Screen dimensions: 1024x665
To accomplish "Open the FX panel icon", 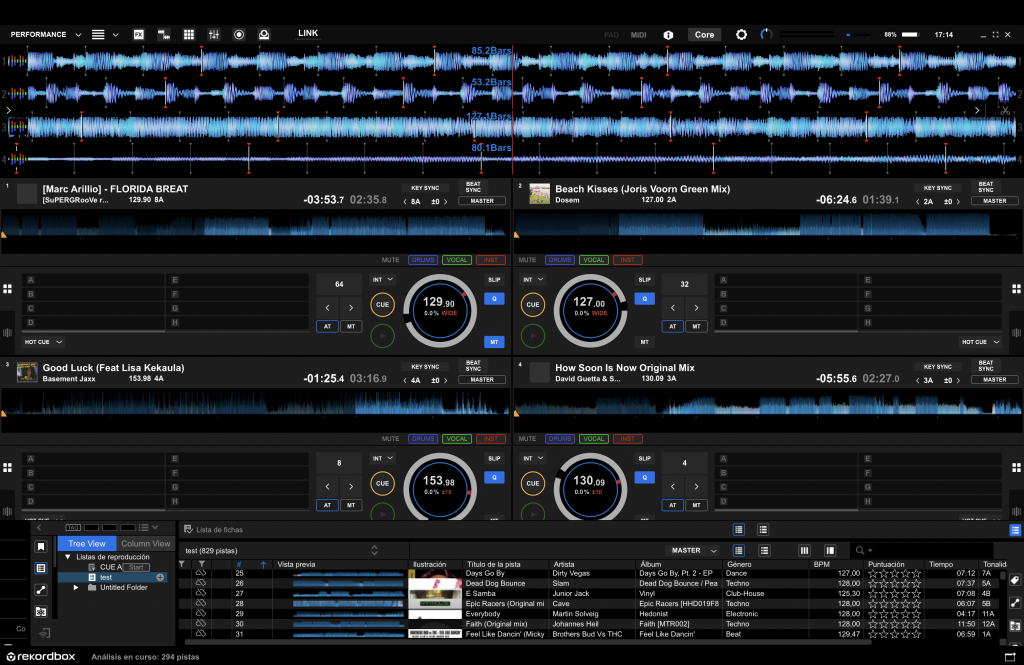I will click(x=139, y=34).
